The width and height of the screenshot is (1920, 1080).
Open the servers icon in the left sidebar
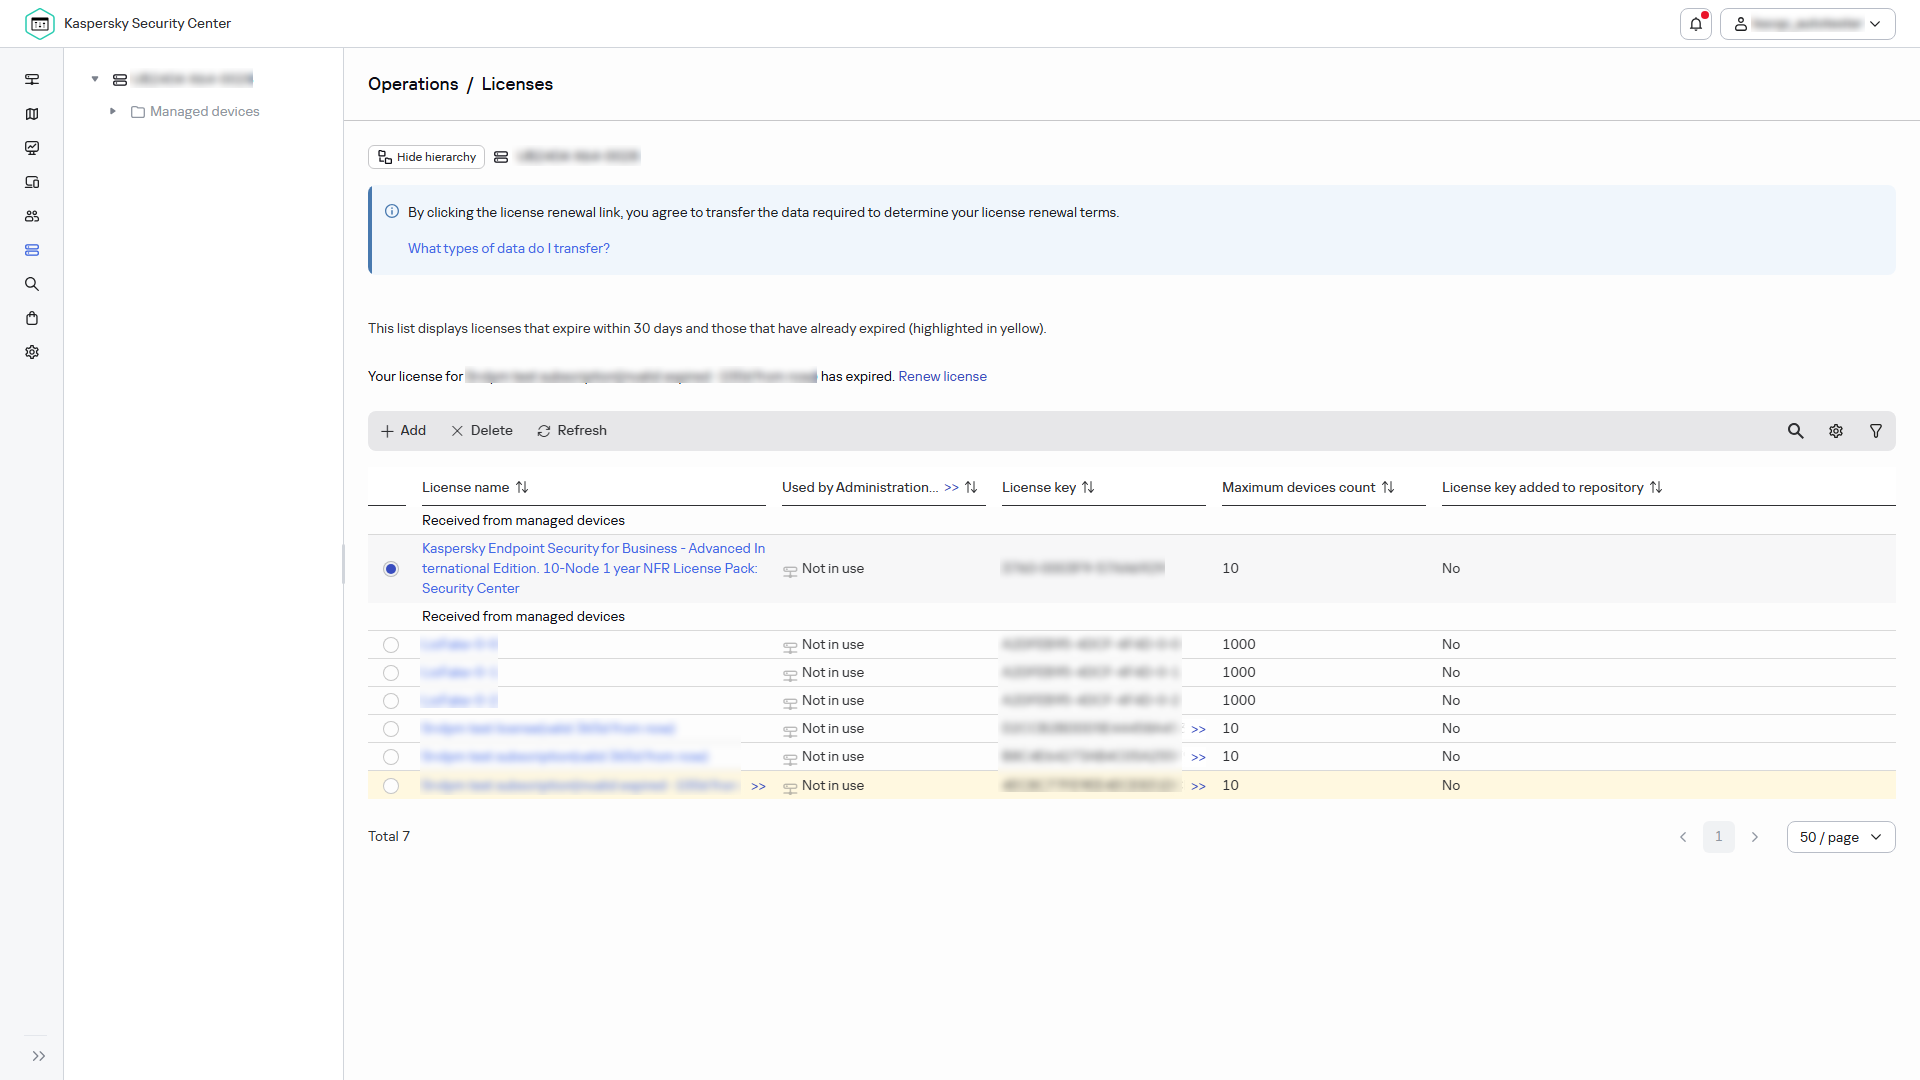(x=32, y=80)
